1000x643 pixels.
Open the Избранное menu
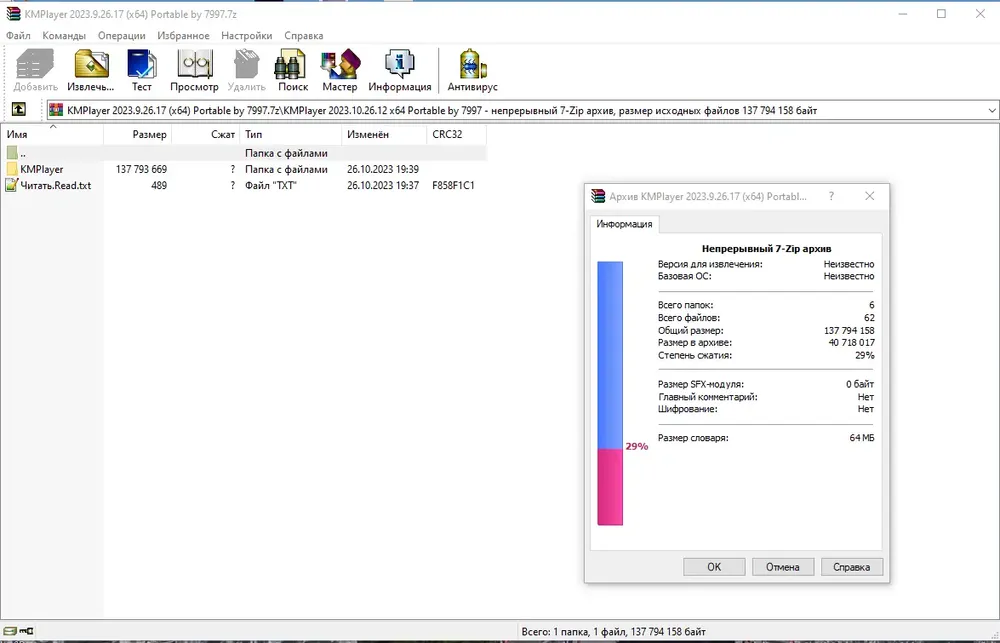(x=183, y=36)
